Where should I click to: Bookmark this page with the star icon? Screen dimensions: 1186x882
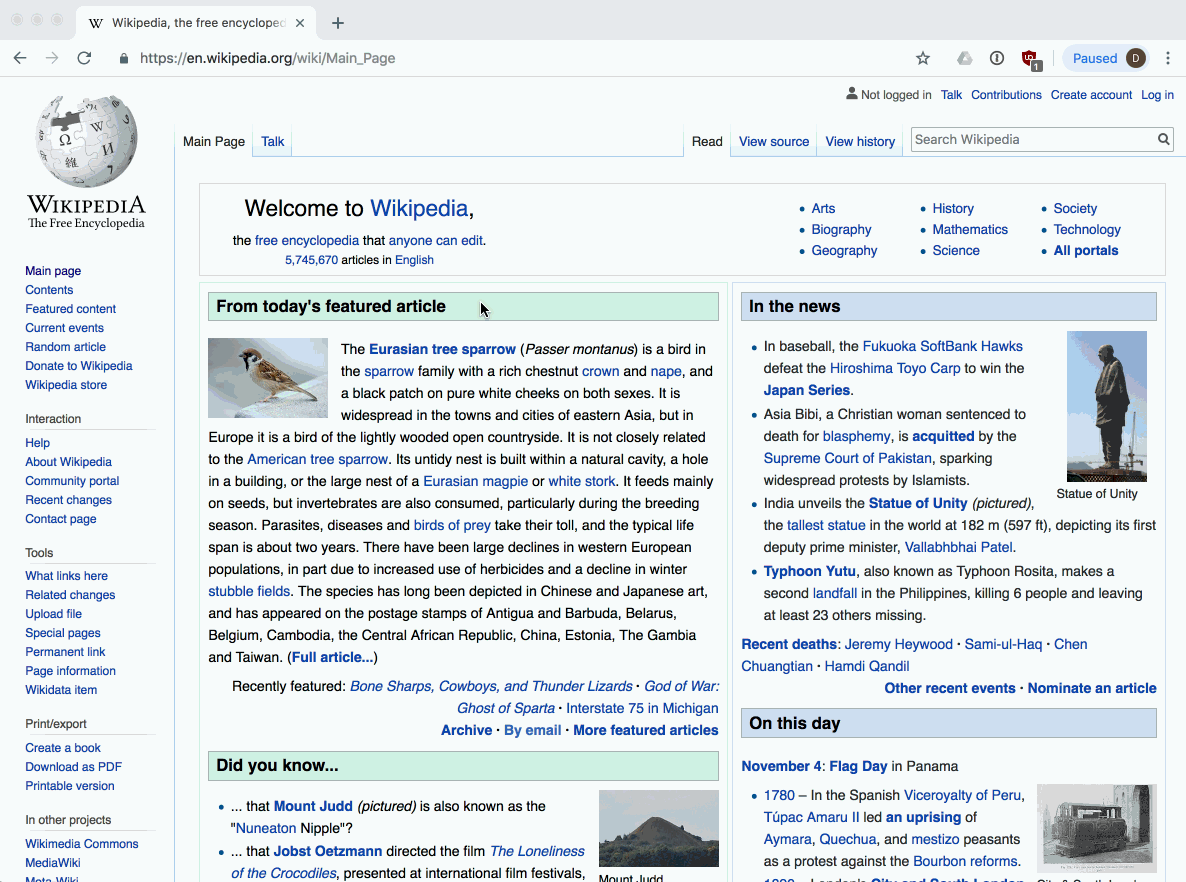coord(923,58)
